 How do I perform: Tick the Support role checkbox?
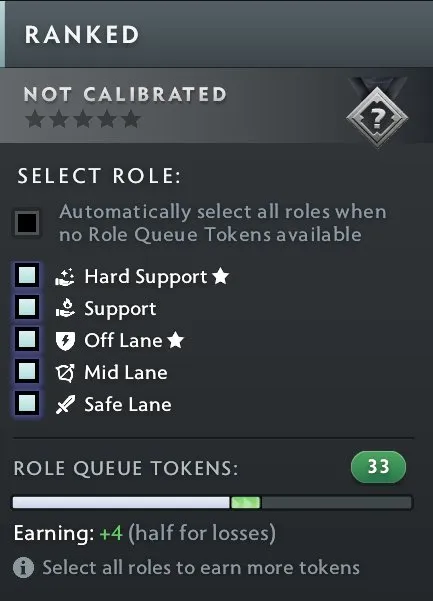point(27,307)
